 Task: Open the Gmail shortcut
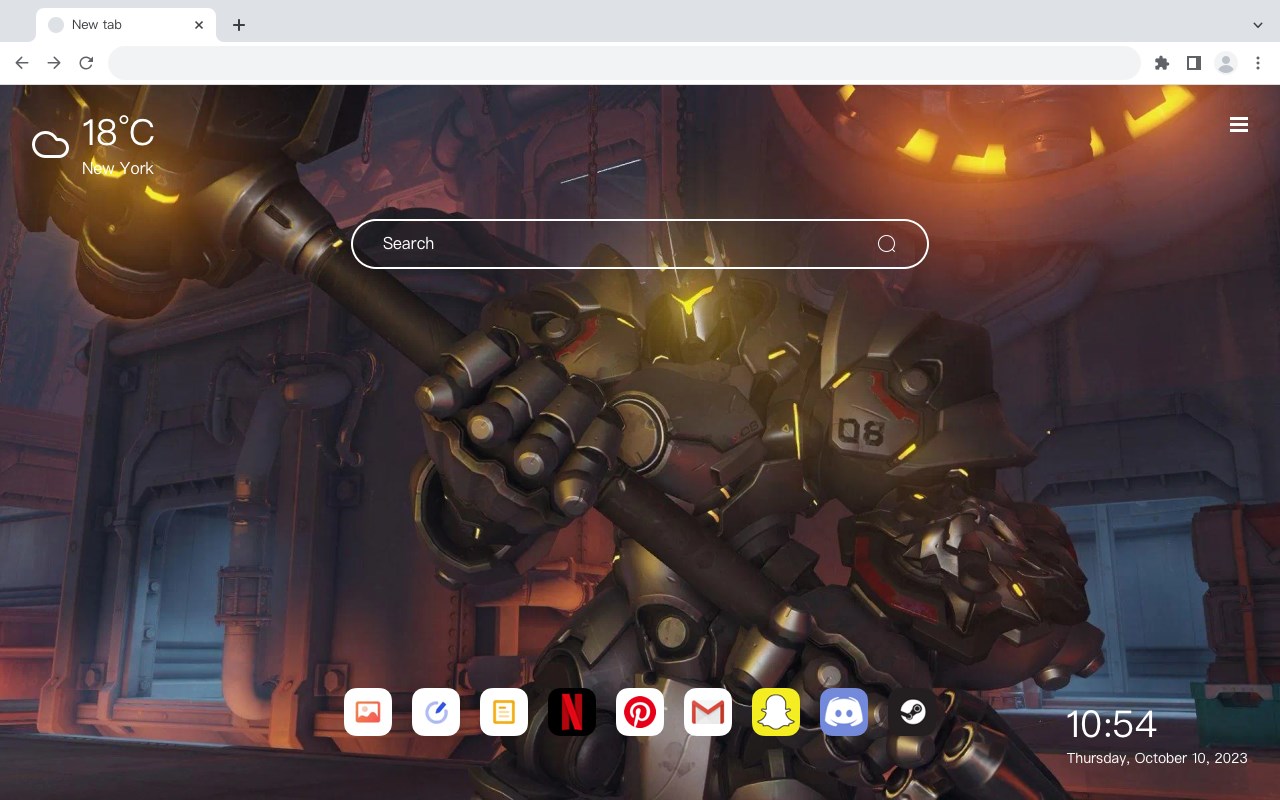(x=708, y=712)
